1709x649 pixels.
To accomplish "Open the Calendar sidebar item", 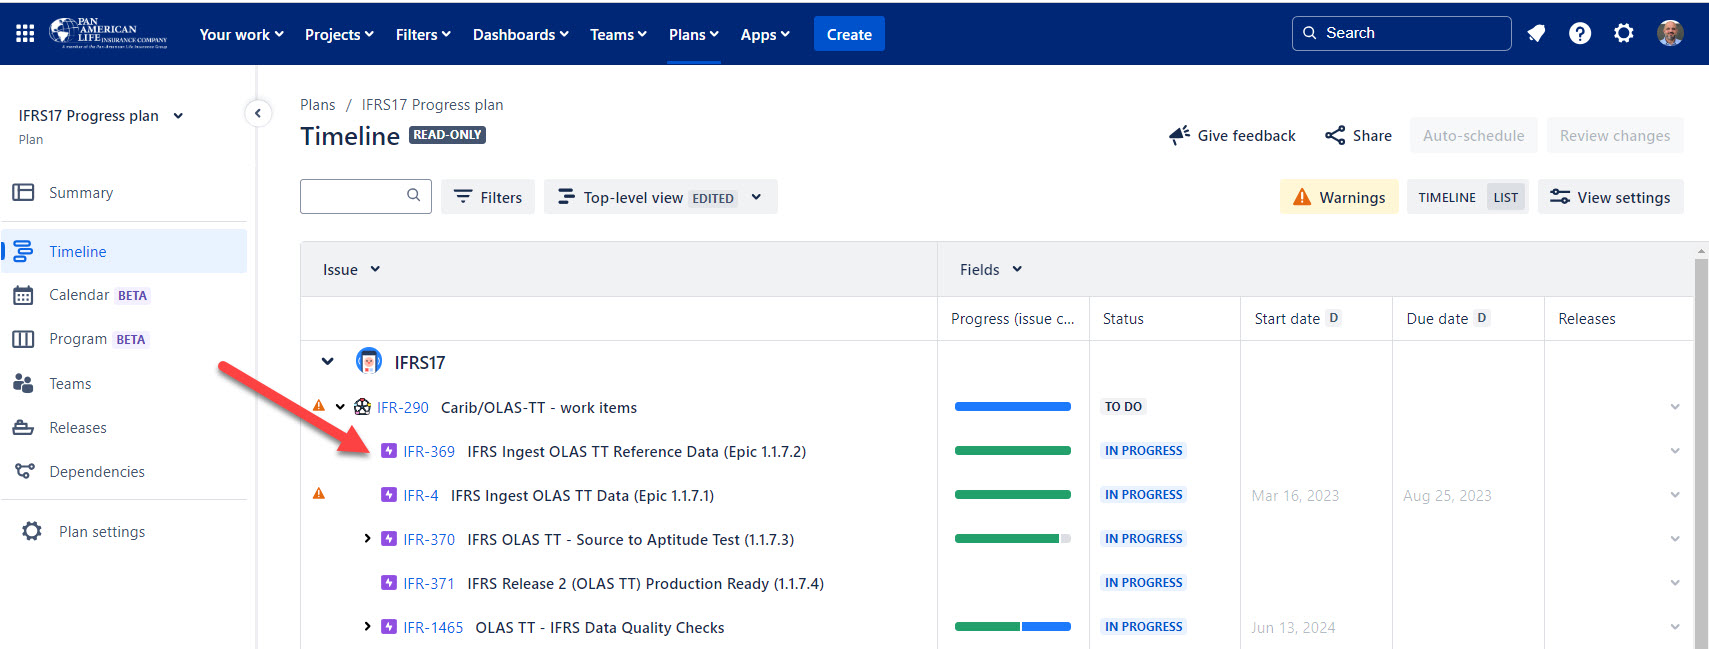I will point(124,295).
